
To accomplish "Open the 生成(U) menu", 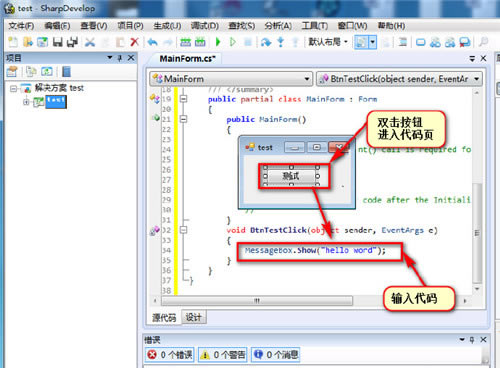I will pos(167,26).
